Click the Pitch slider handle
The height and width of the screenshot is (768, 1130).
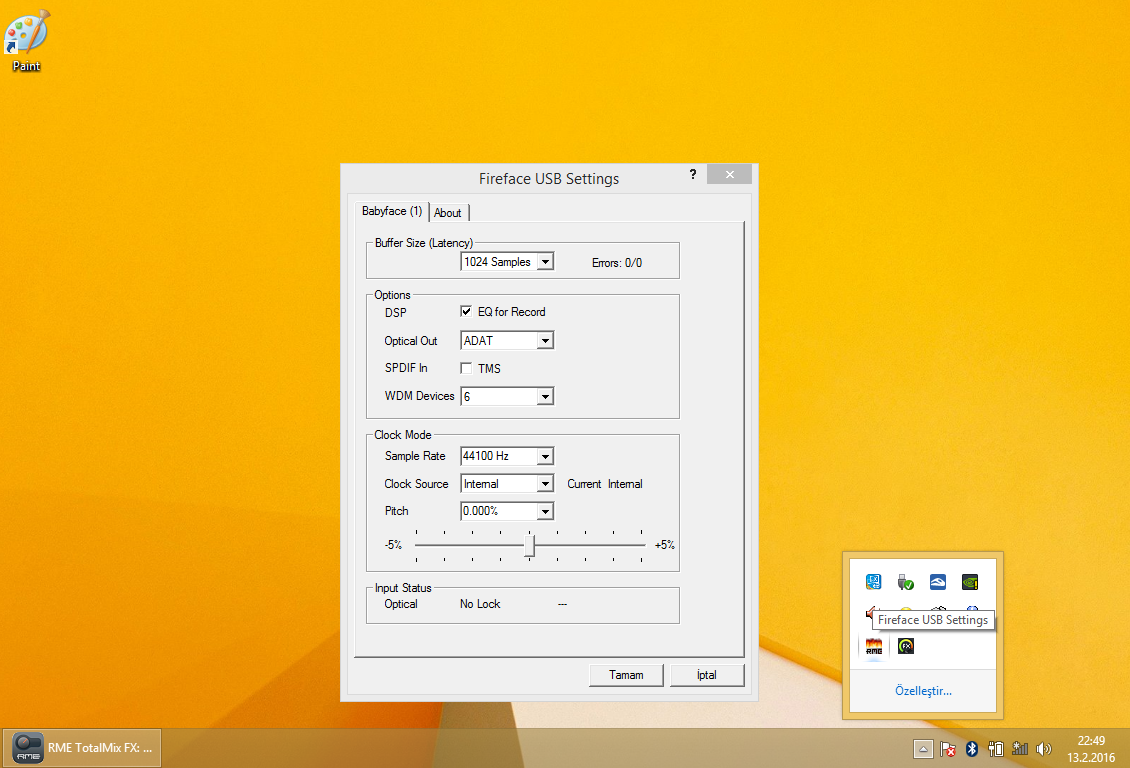tap(530, 546)
